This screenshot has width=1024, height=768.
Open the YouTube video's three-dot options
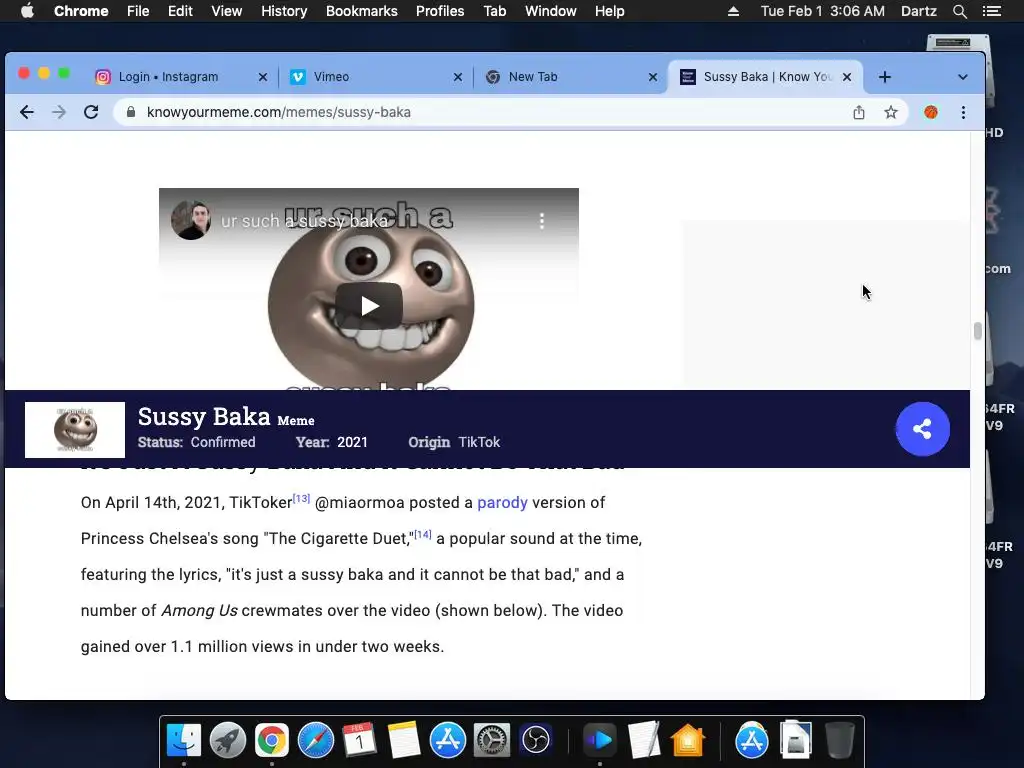point(541,221)
